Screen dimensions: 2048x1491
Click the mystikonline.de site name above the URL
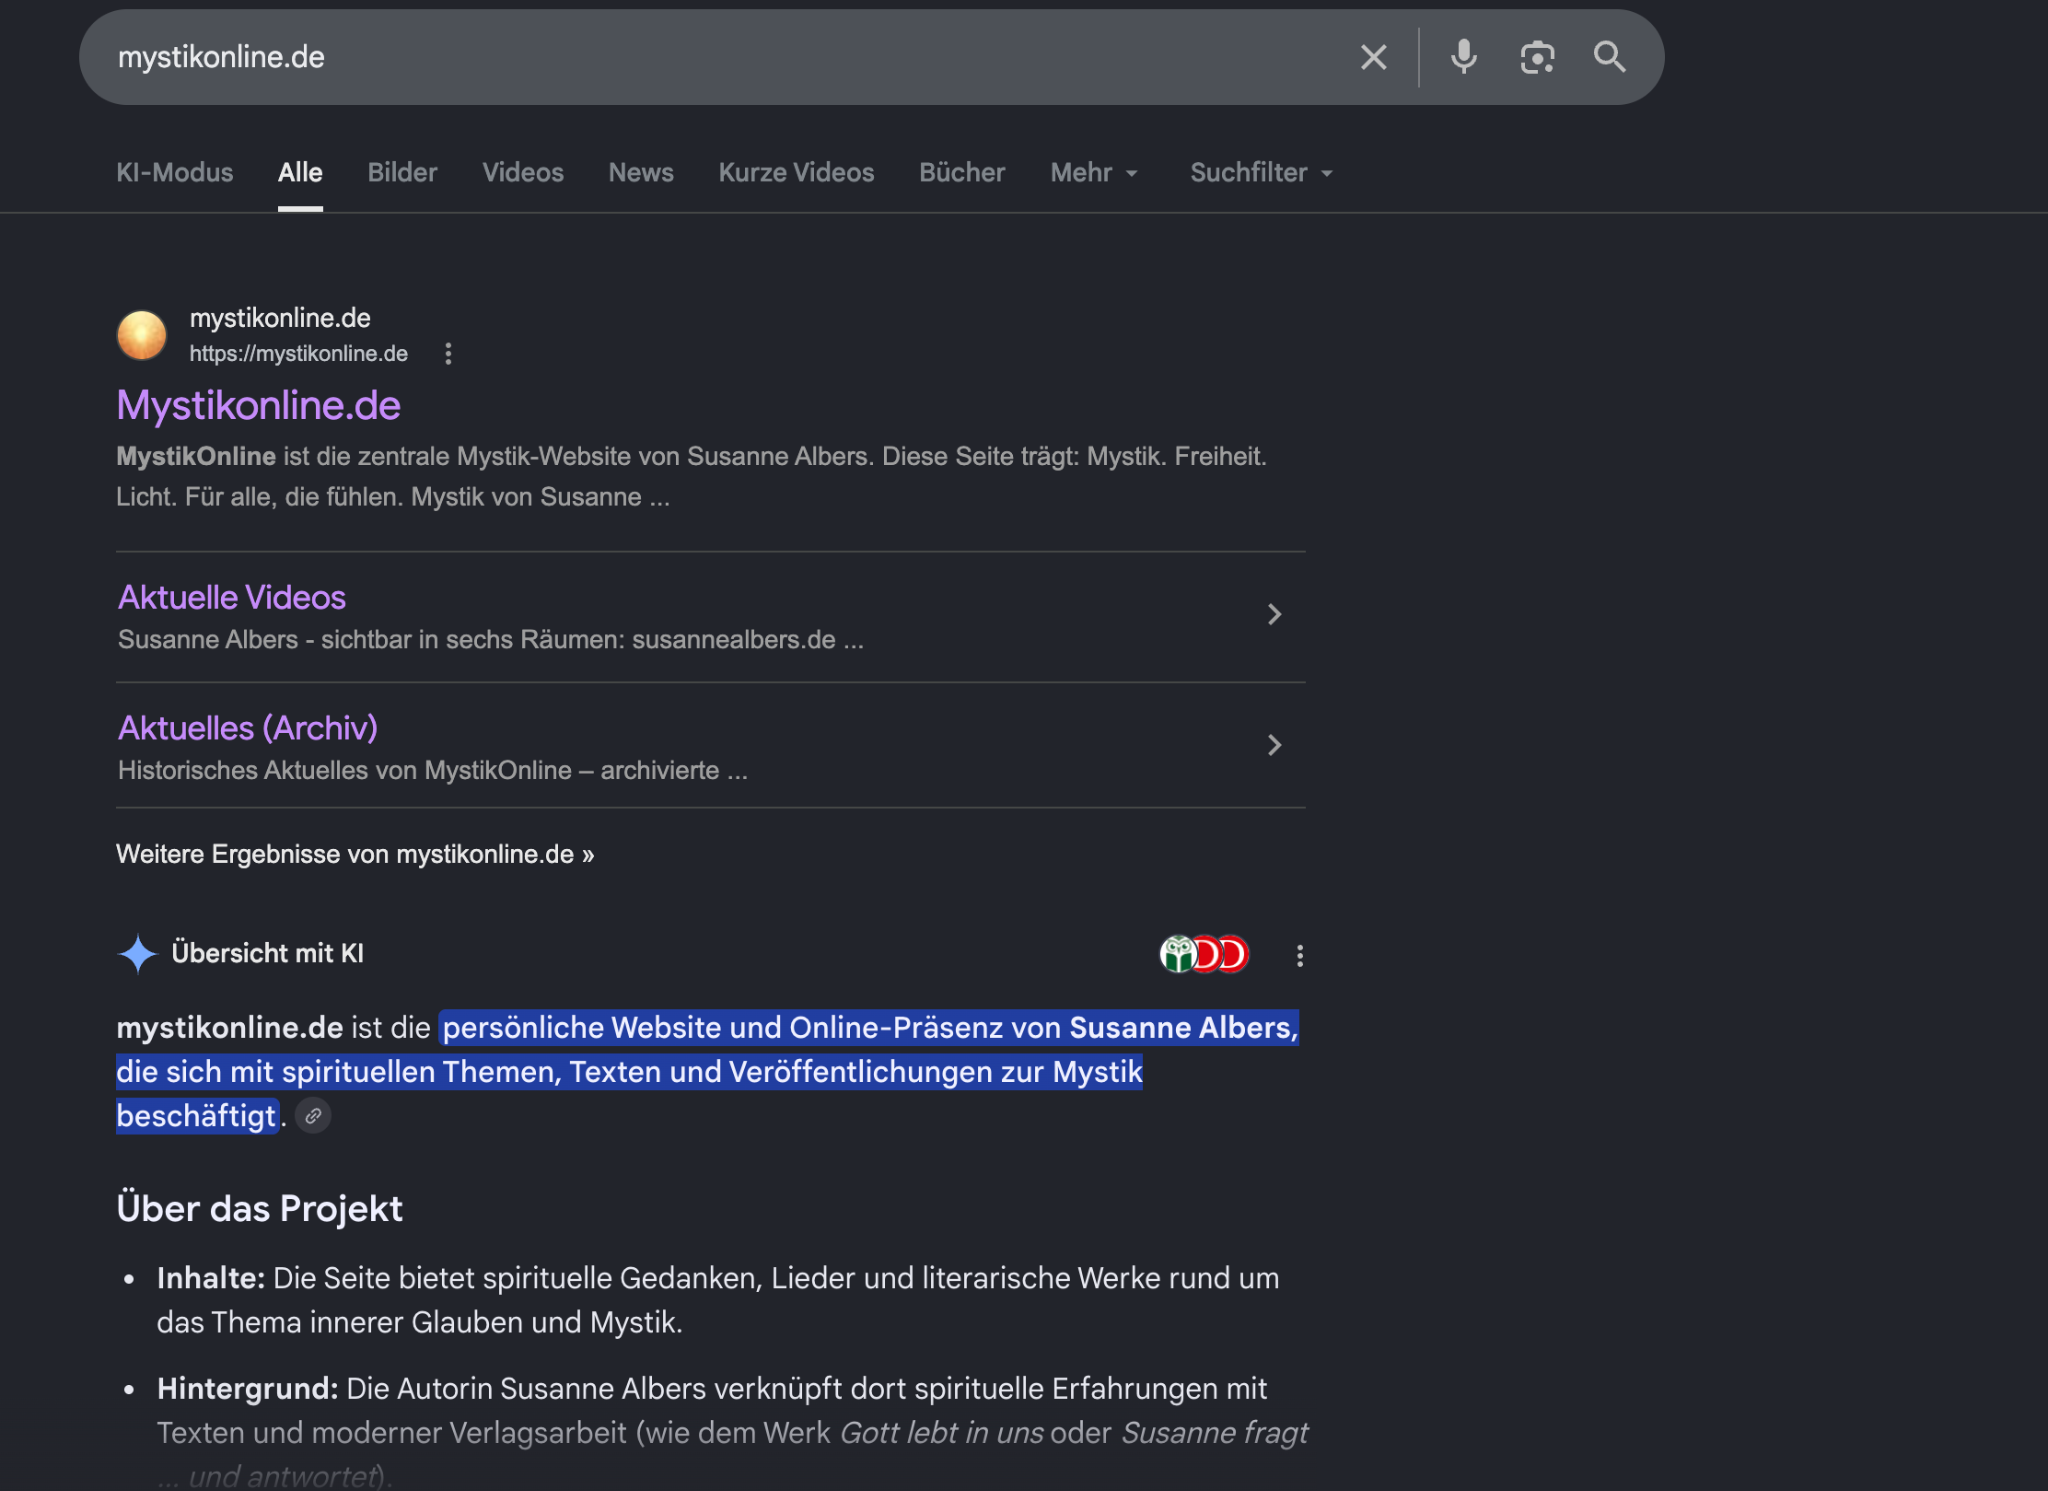click(x=280, y=318)
